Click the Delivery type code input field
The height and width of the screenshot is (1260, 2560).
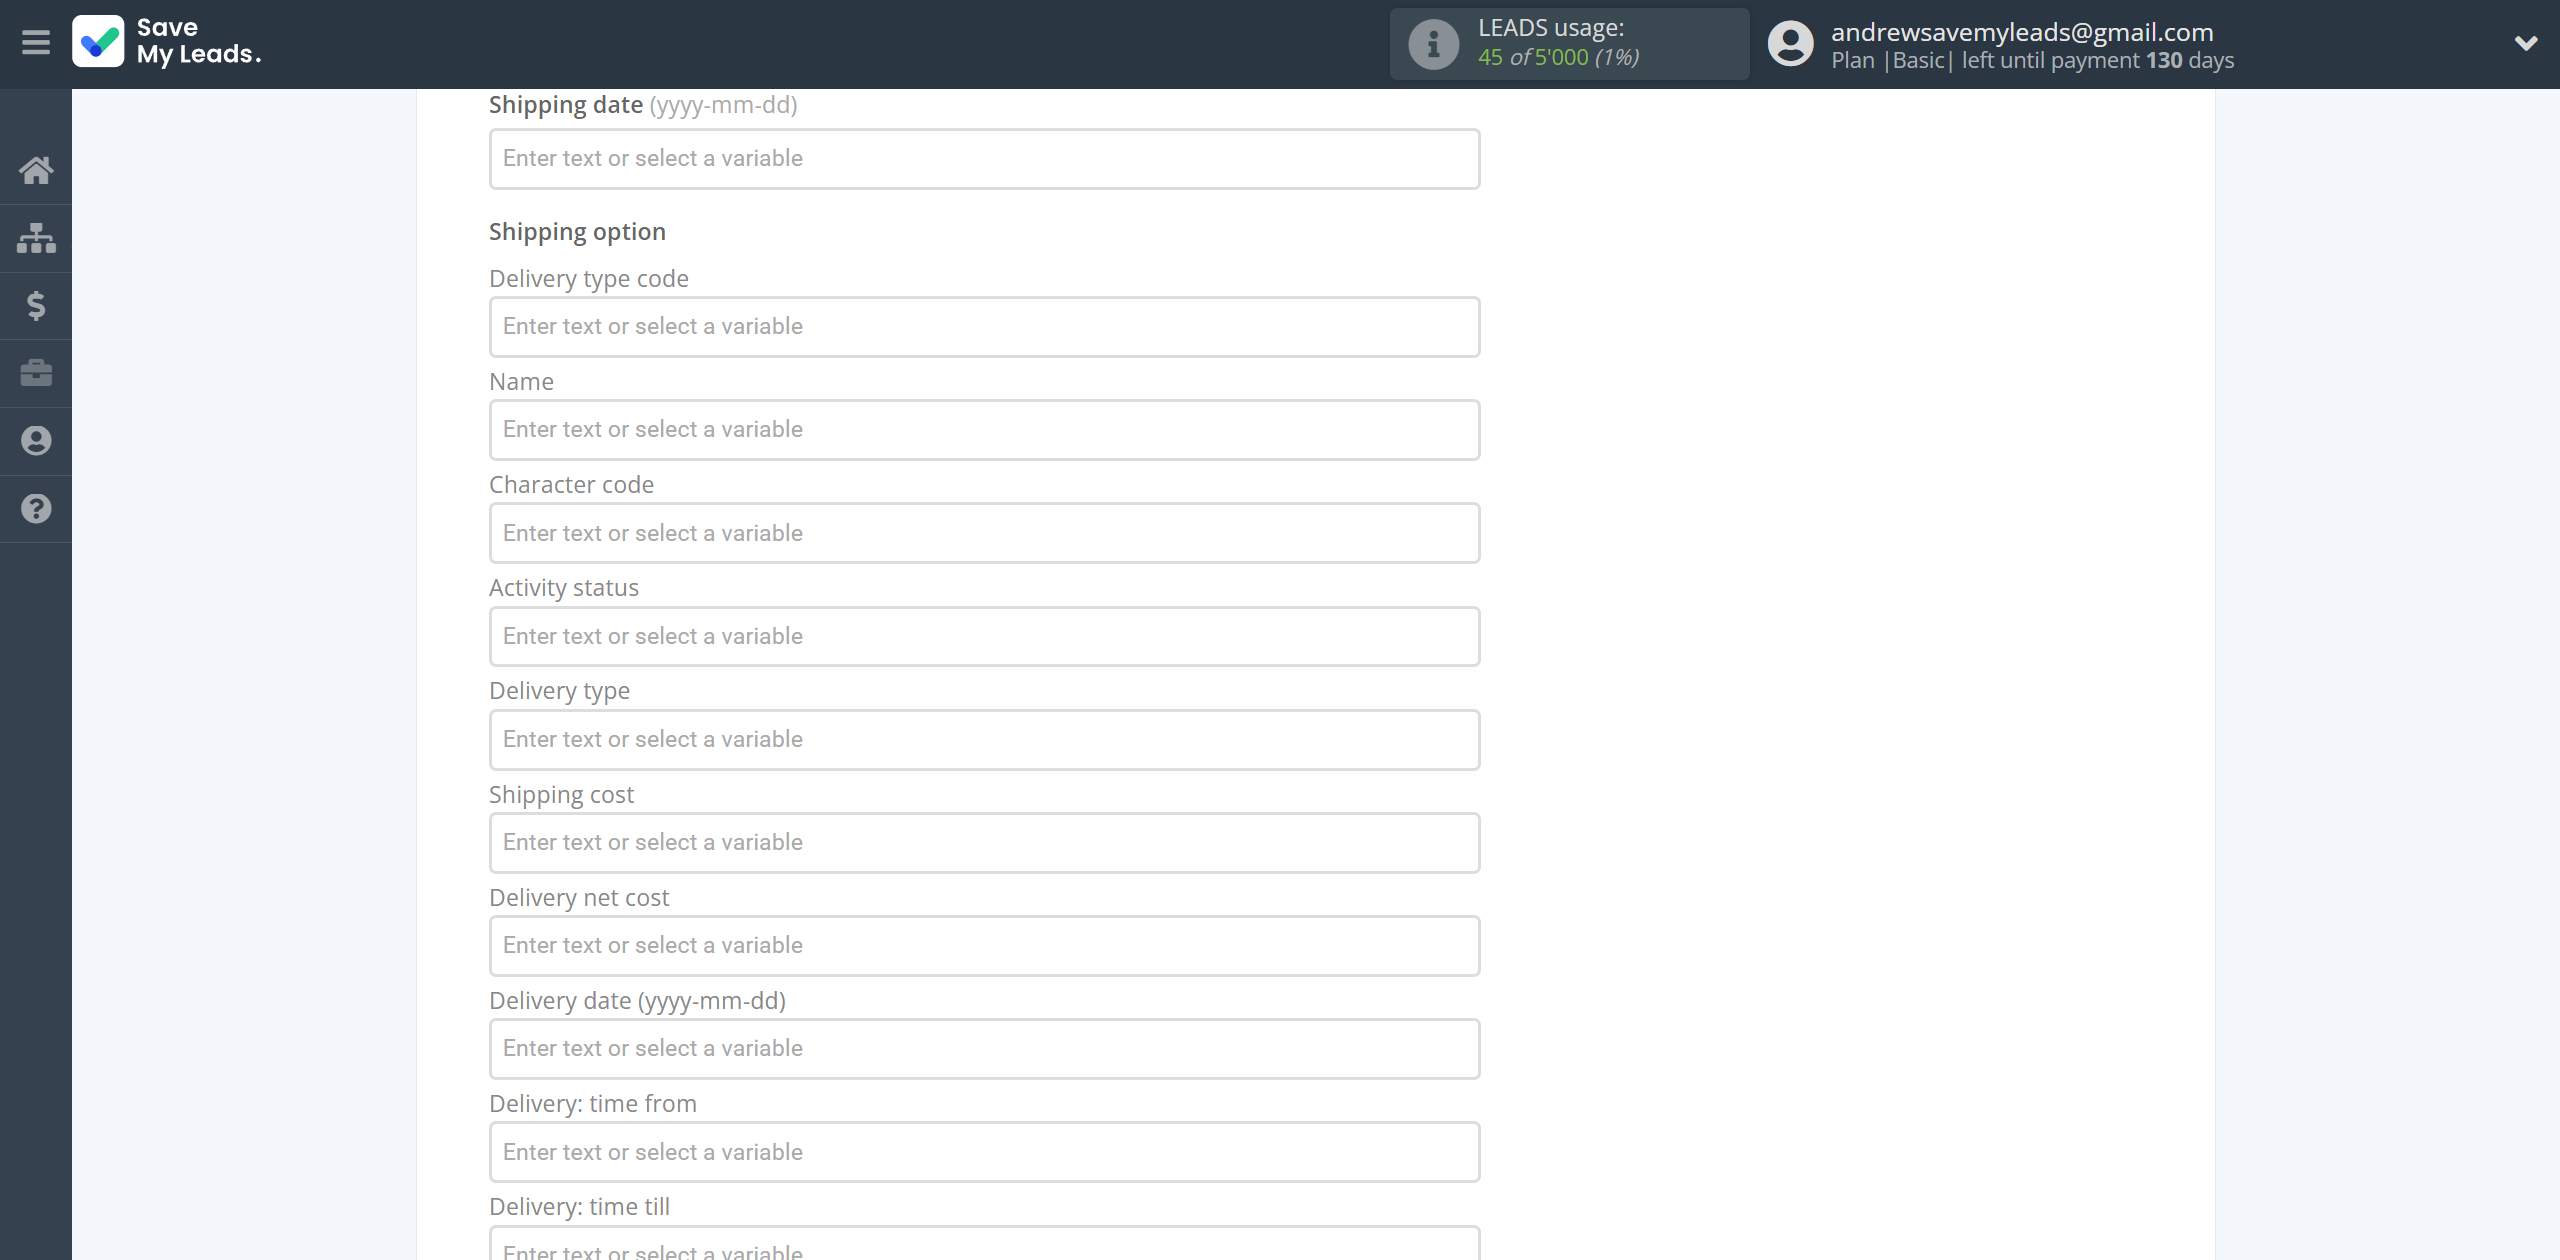click(984, 325)
